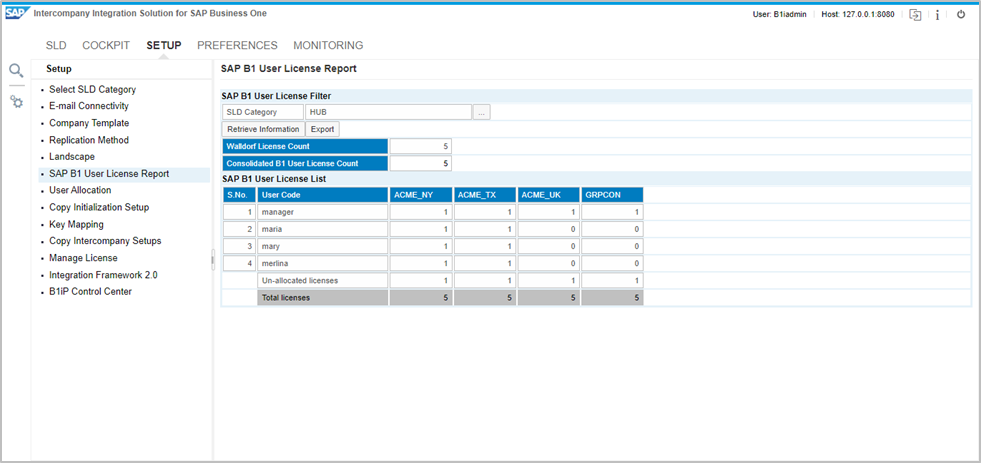The image size is (981, 463).
Task: Open SLD Category browse ellipsis button
Action: click(x=482, y=113)
